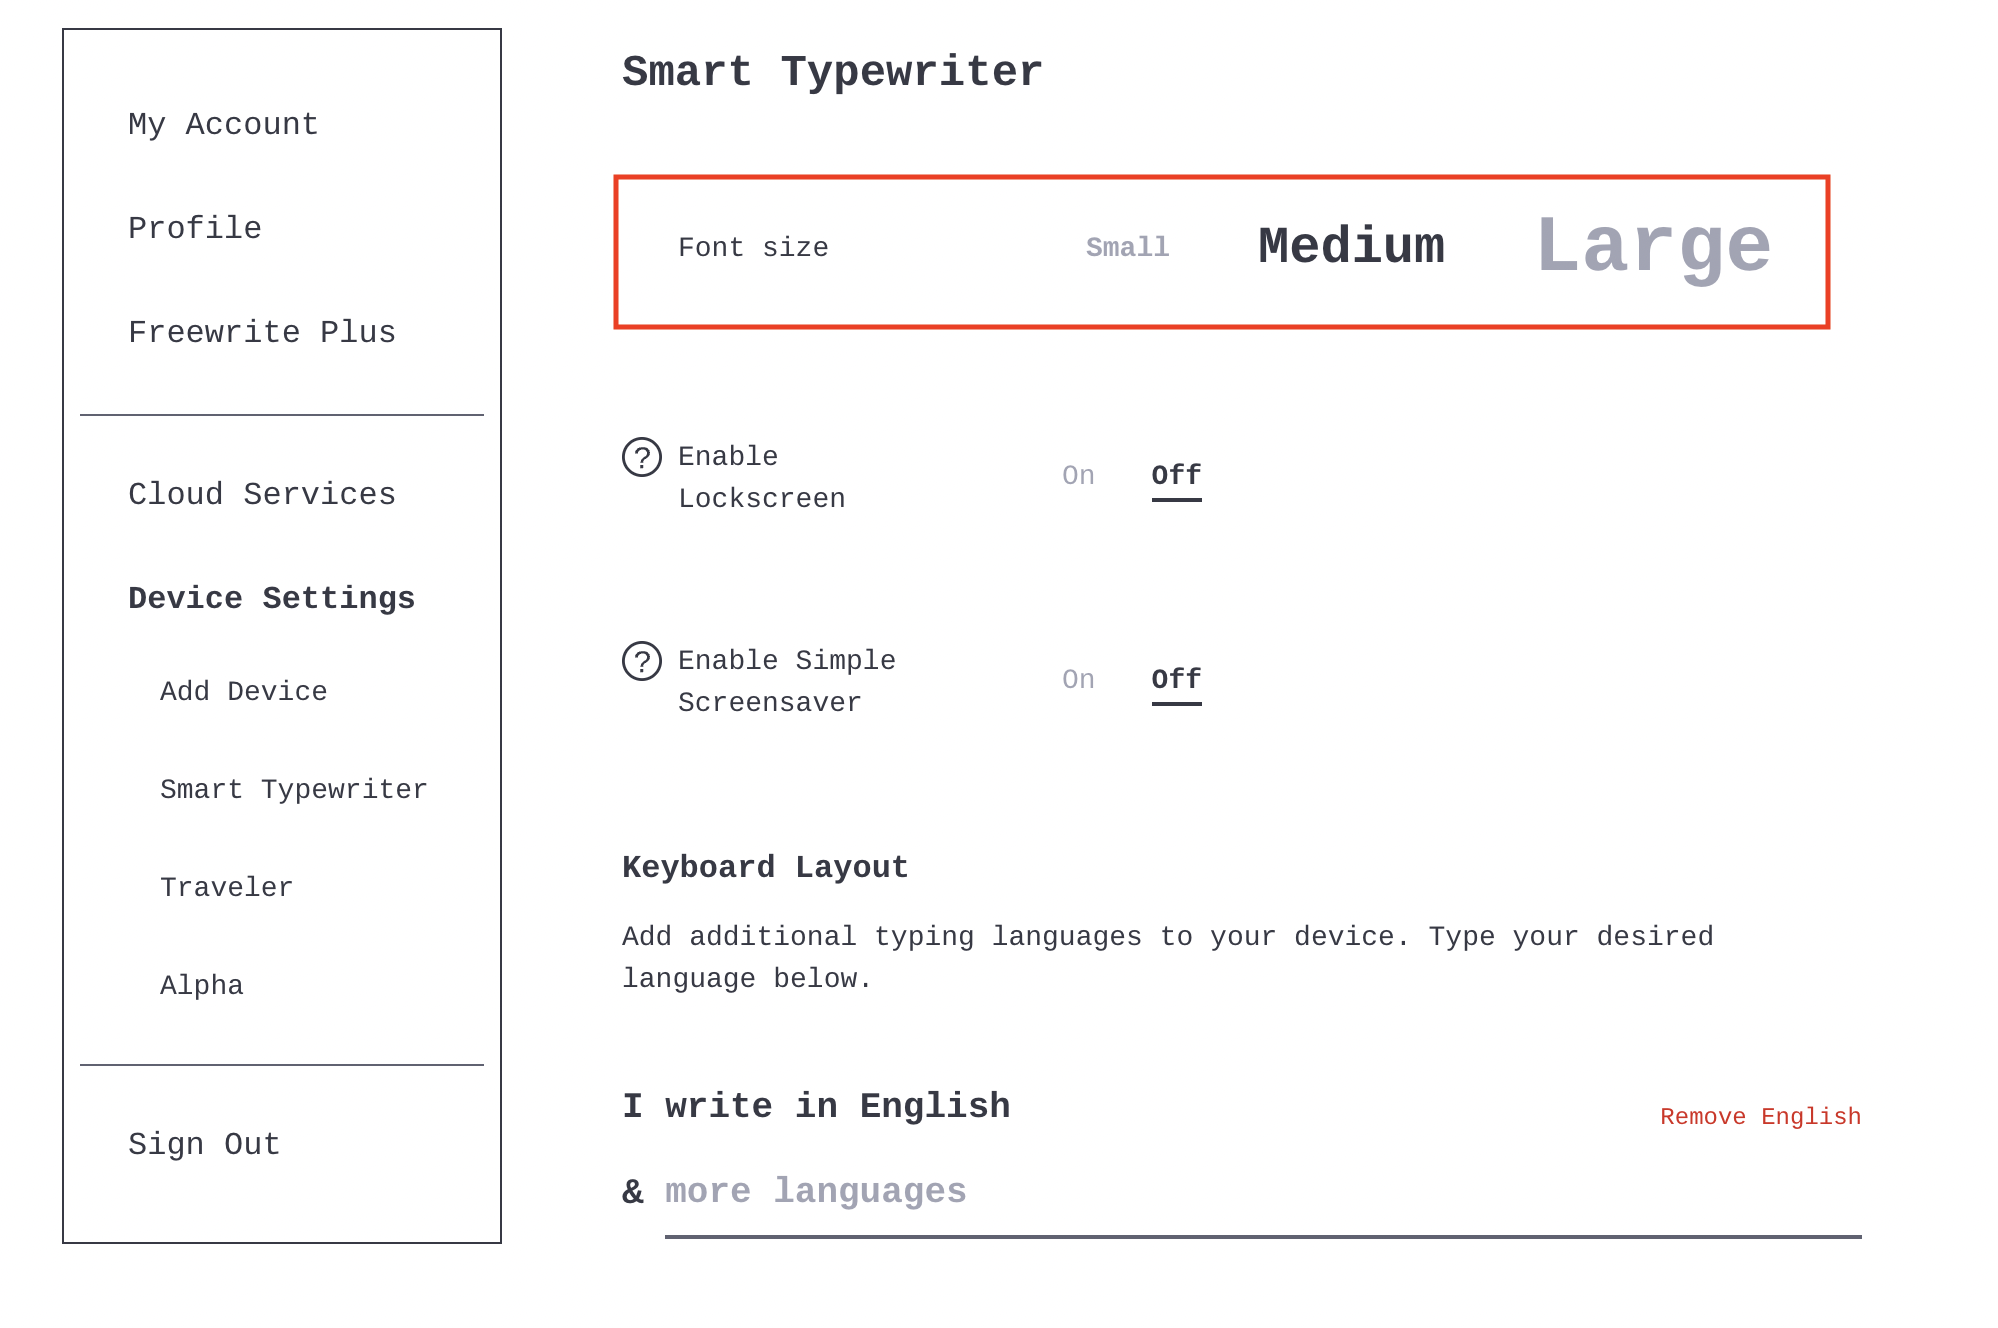This screenshot has width=1998, height=1328.
Task: Open My Account page
Action: (x=223, y=124)
